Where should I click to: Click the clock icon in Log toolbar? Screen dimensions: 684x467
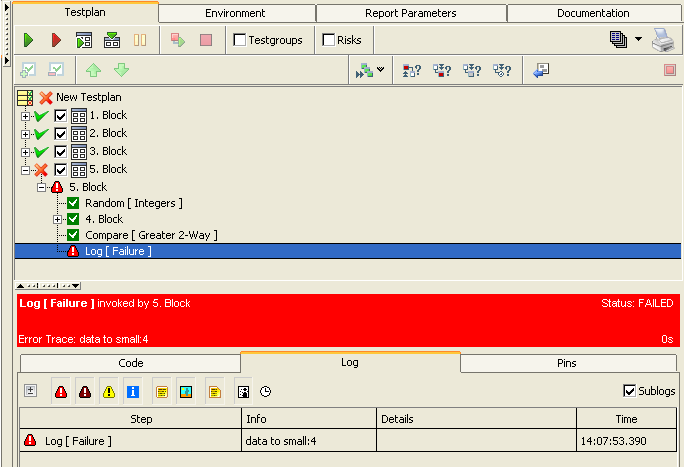pyautogui.click(x=265, y=391)
